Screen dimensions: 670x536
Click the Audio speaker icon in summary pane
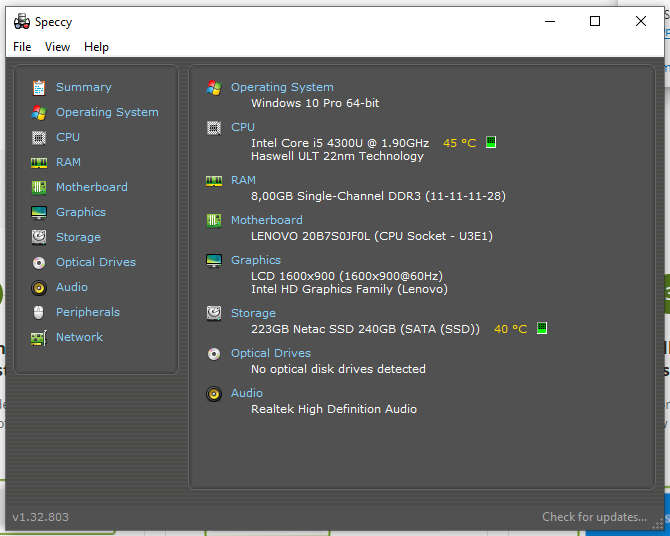tap(214, 394)
